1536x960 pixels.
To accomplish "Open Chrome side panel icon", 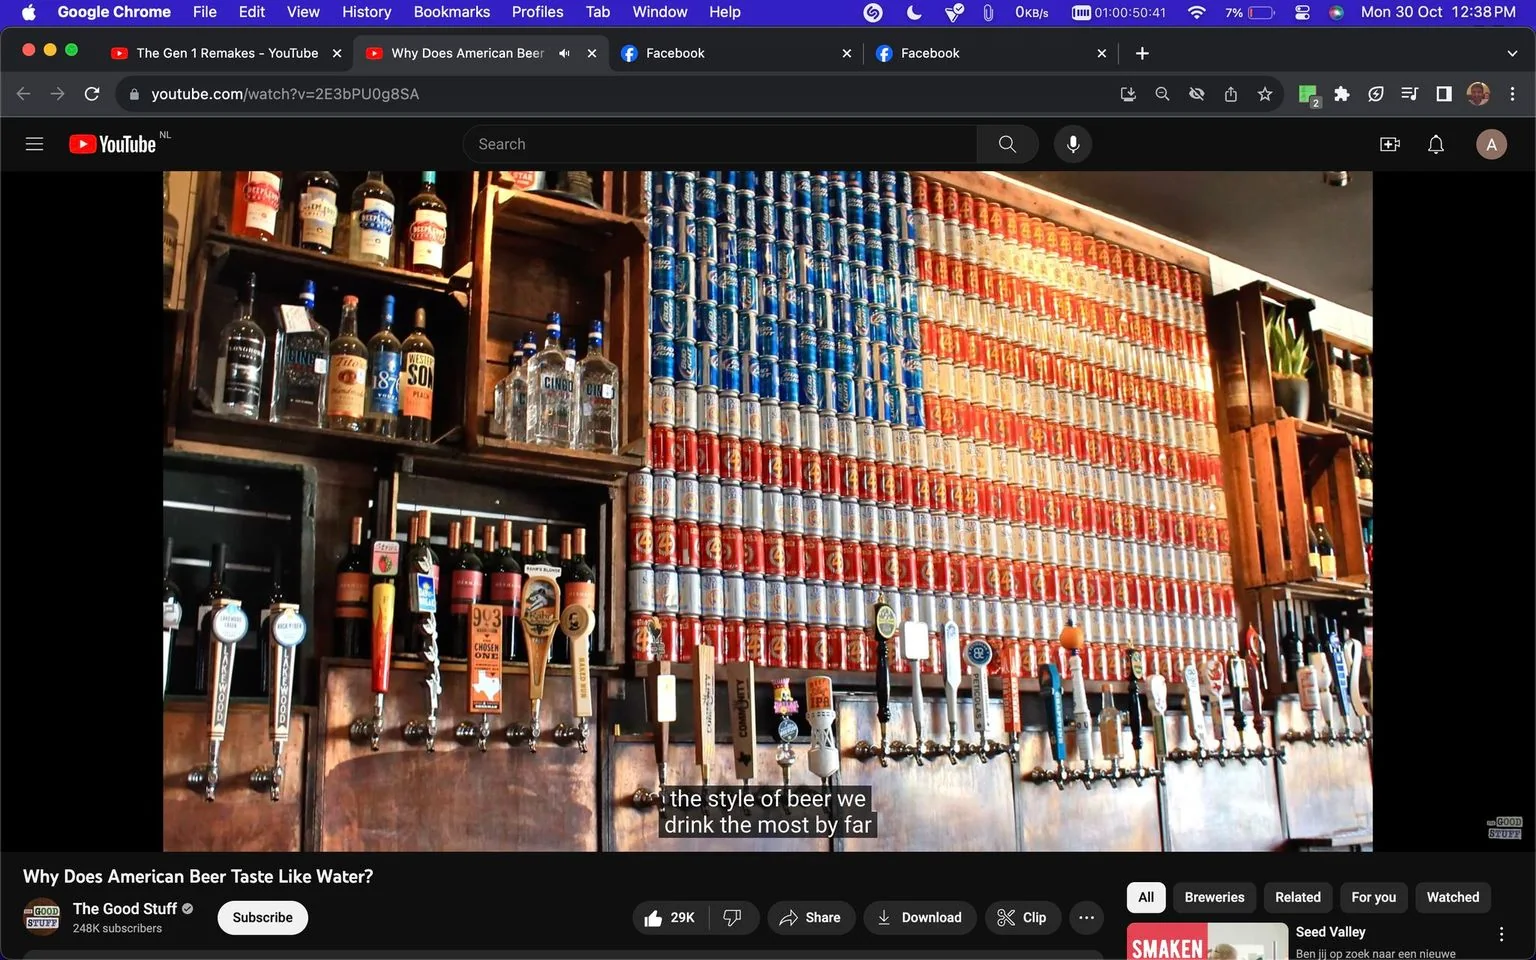I will (x=1444, y=94).
